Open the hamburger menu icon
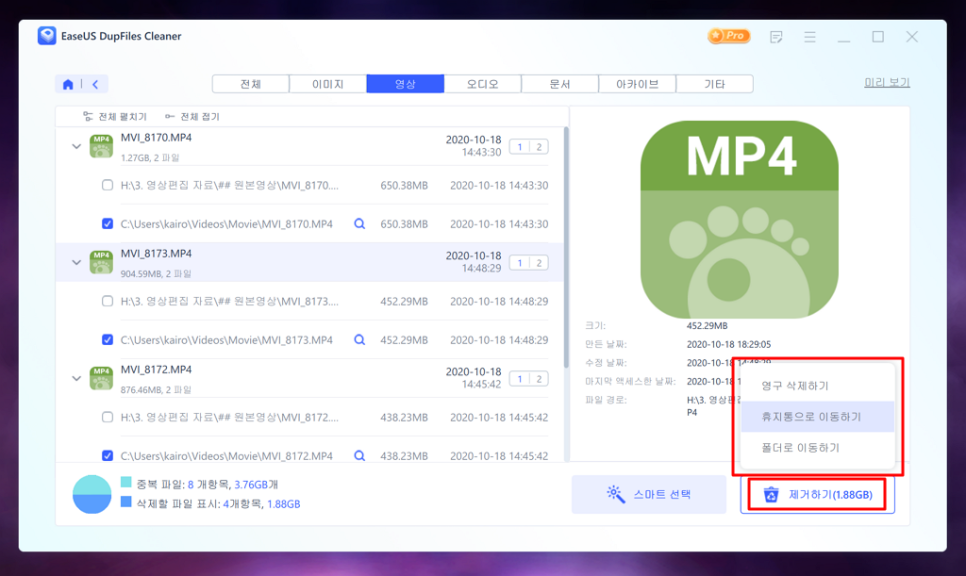 point(810,37)
